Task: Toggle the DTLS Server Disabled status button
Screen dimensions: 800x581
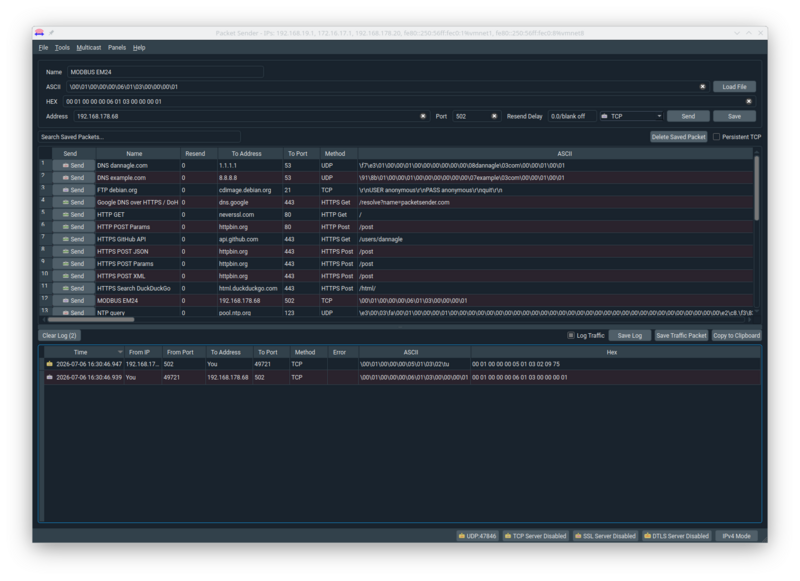Action: 677,536
